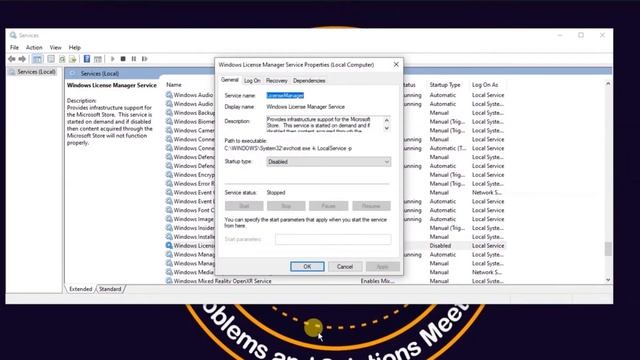
Task: Click the Start parameters input field
Action: coord(333,239)
